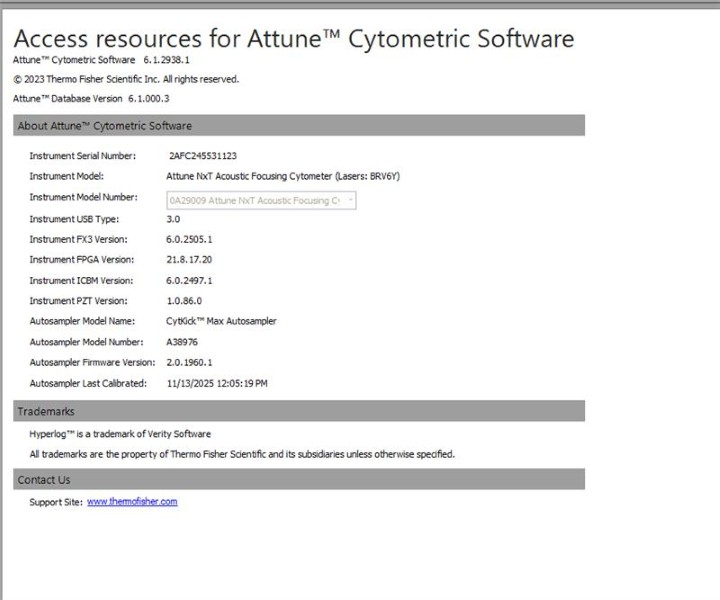
Task: Select the Trademarks section header
Action: pos(46,411)
